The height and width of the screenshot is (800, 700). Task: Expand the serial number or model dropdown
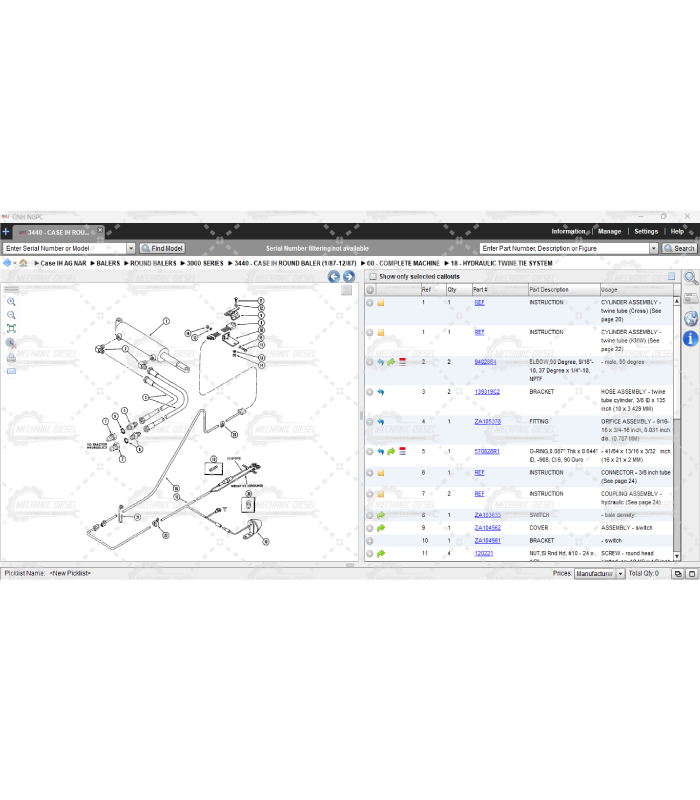click(130, 248)
